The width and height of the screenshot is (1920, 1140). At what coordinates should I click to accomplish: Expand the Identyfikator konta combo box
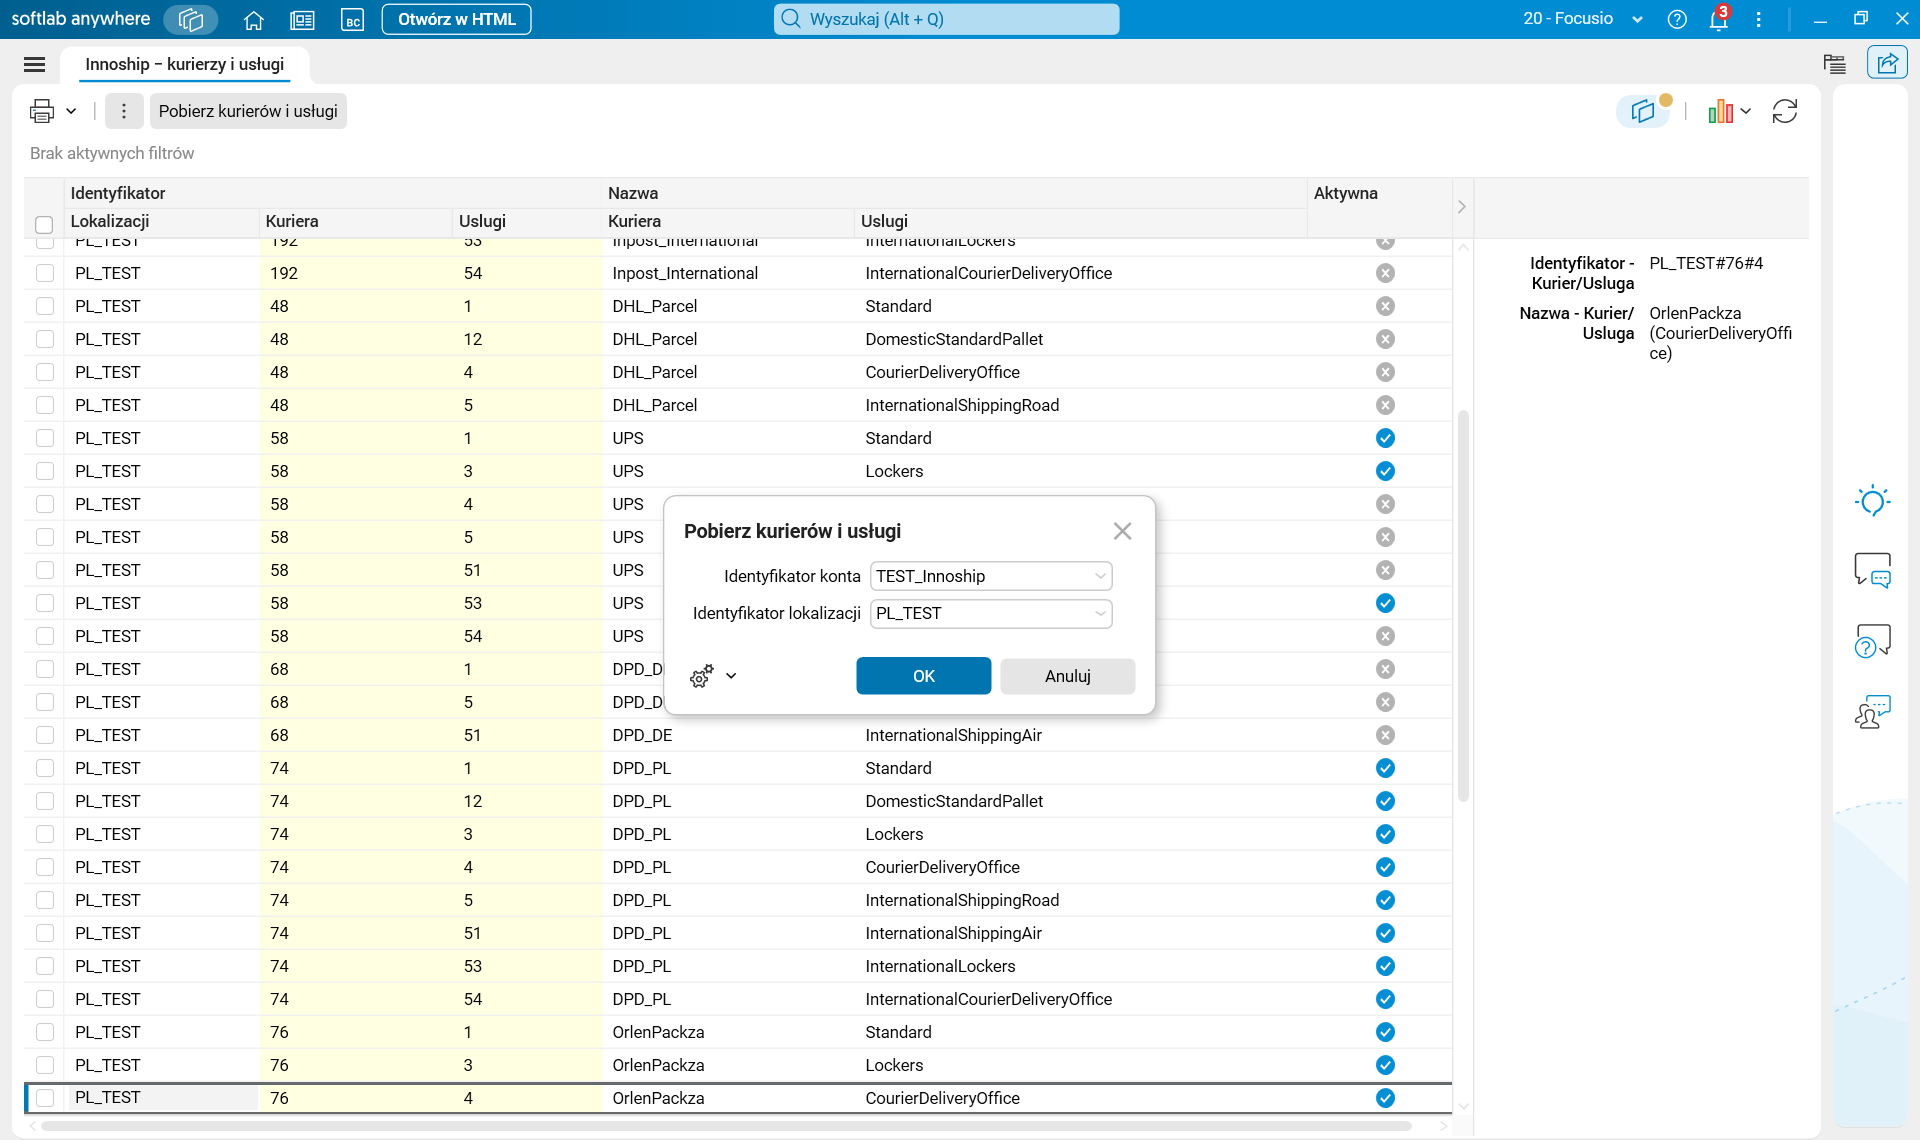coord(1100,576)
